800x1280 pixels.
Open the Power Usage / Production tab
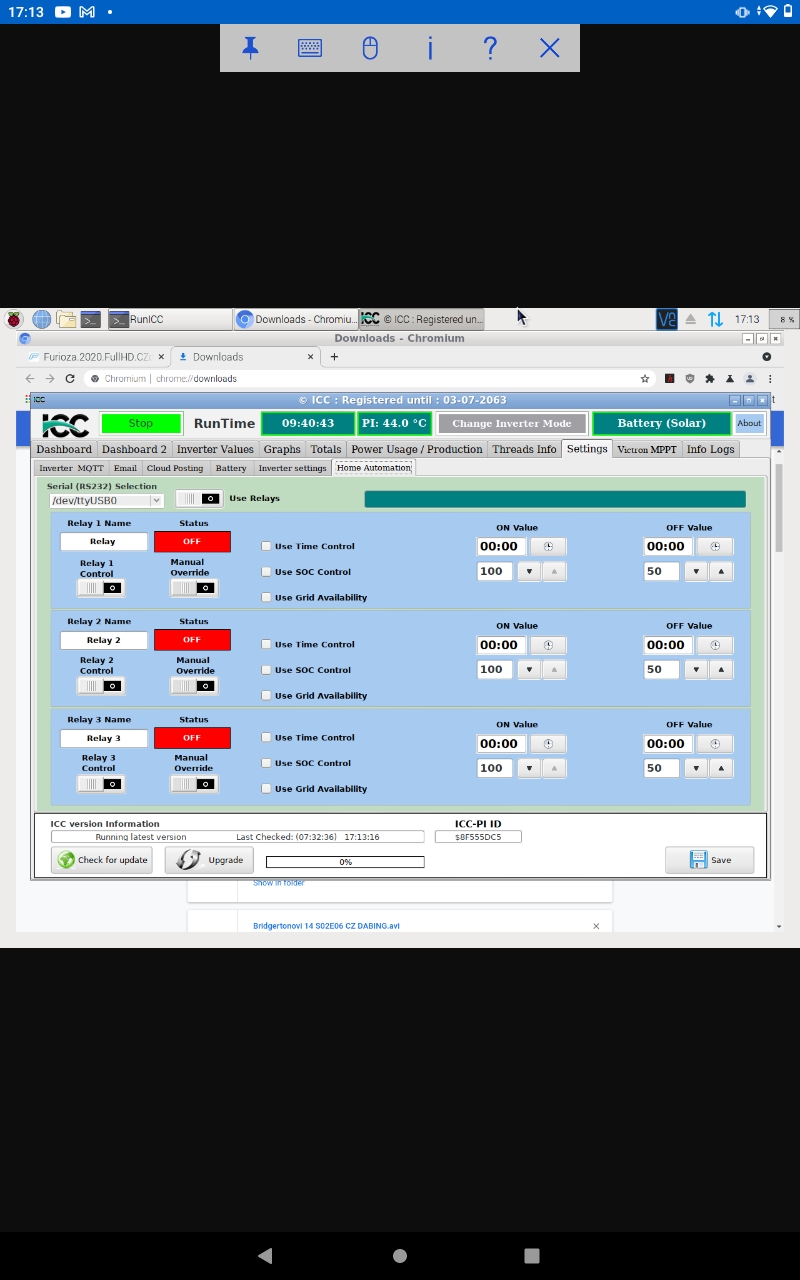[417, 449]
